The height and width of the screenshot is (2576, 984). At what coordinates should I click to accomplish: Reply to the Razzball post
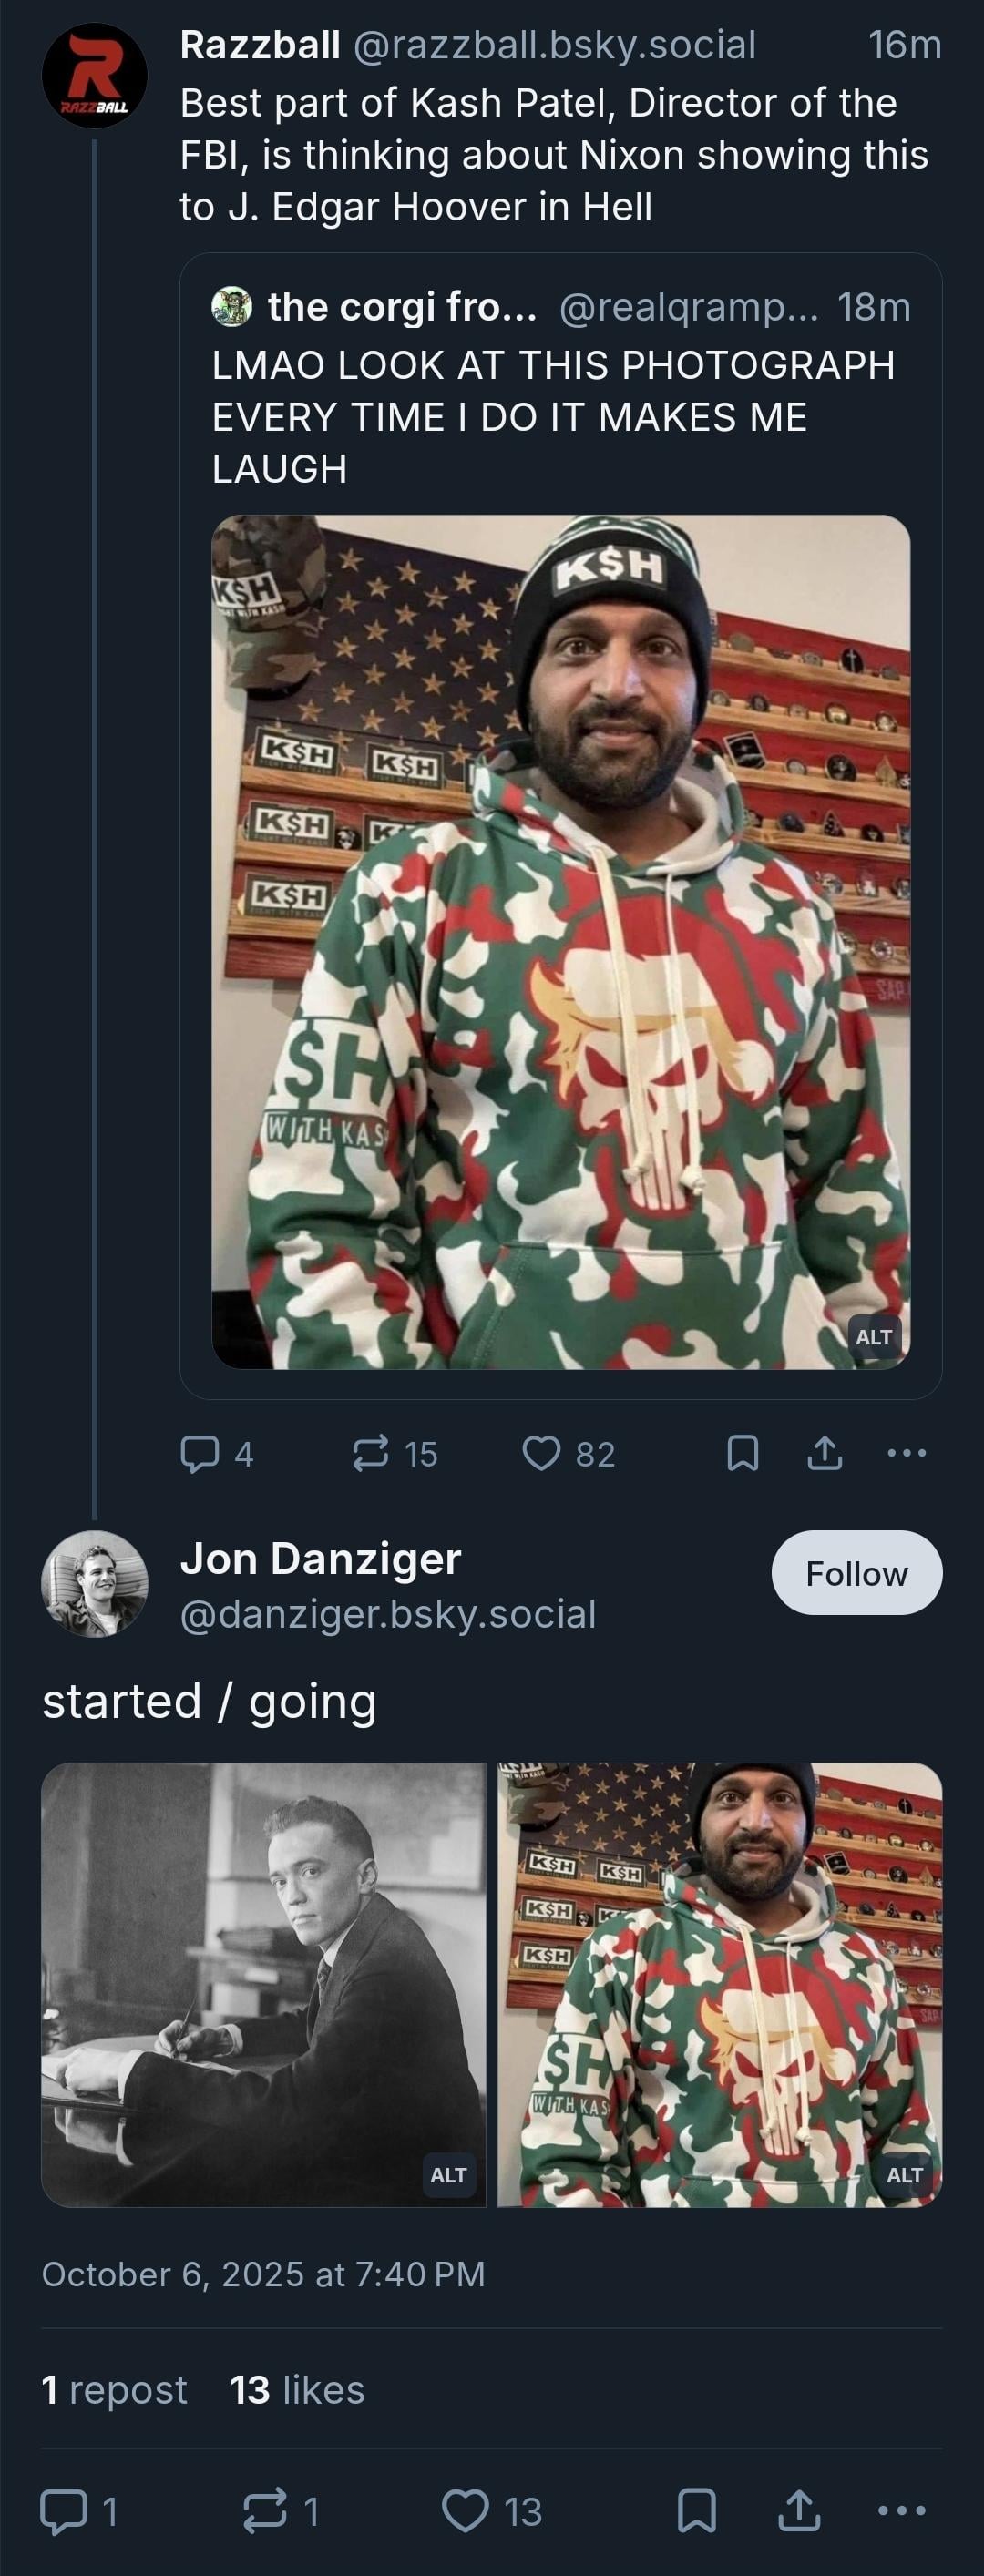200,1453
